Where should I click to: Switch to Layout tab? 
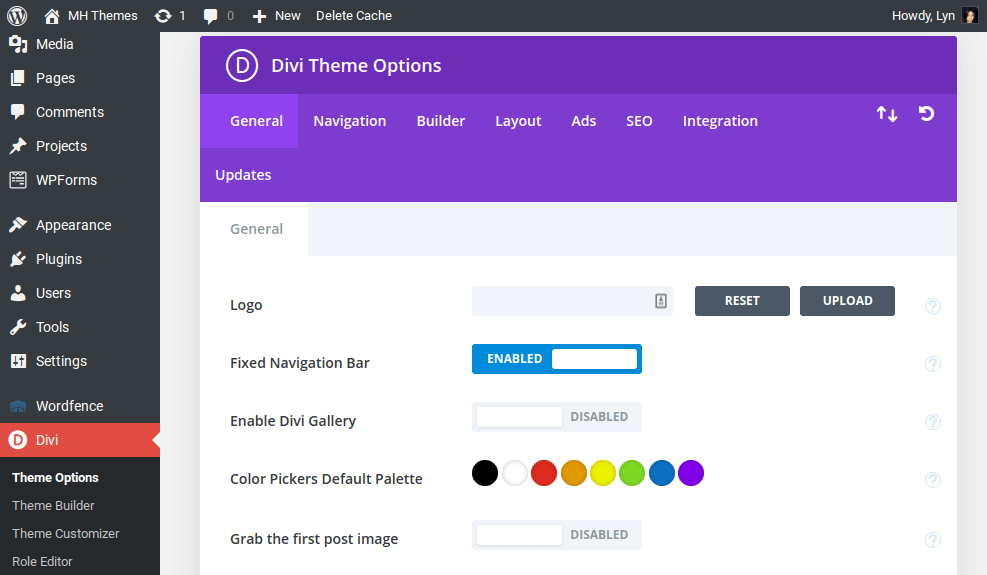[518, 121]
